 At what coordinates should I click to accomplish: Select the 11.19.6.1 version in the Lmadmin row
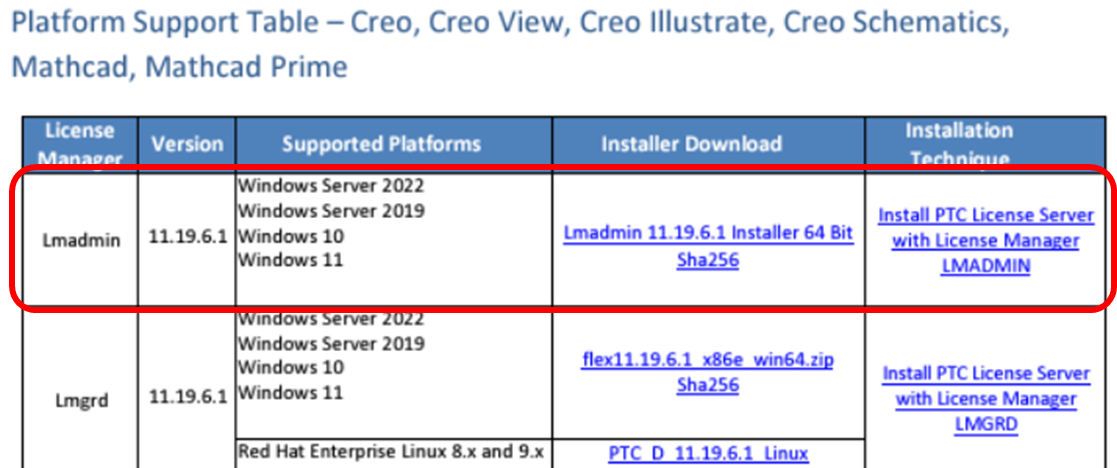186,241
